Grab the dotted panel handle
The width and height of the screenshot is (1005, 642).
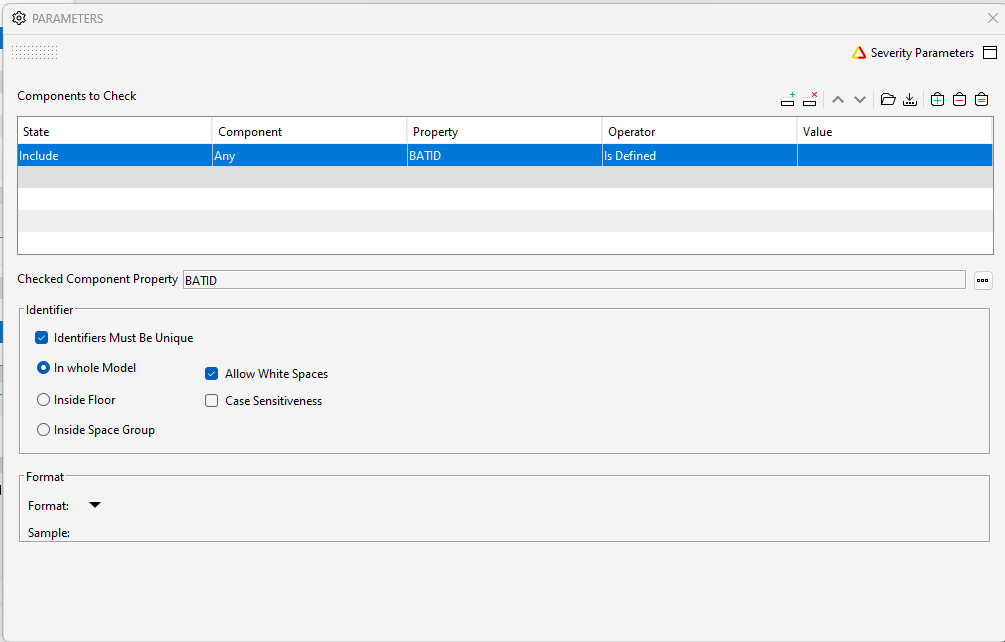(x=35, y=53)
